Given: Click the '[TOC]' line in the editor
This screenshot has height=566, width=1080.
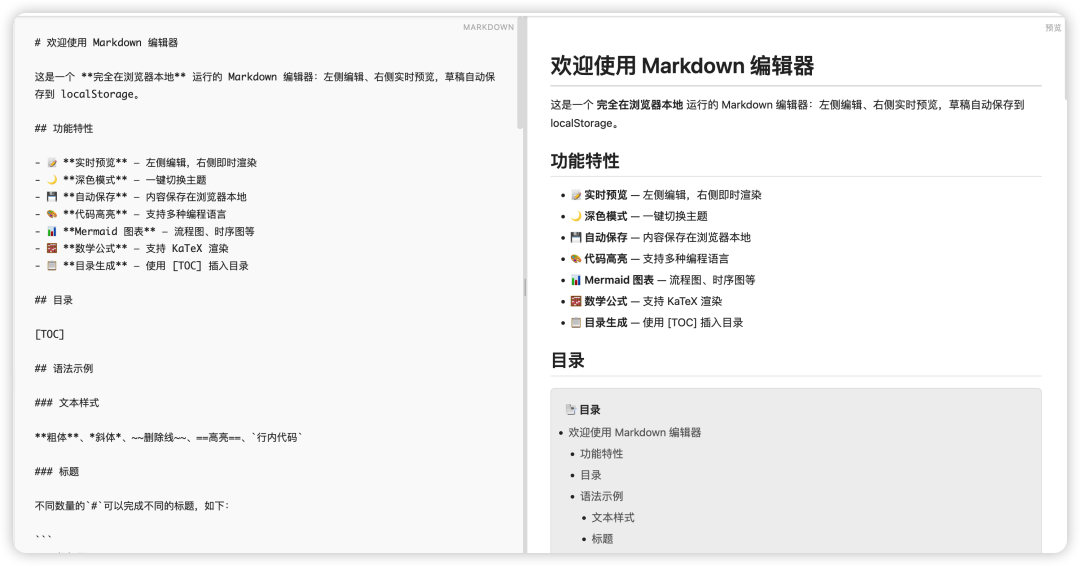Looking at the screenshot, I should click(x=50, y=335).
